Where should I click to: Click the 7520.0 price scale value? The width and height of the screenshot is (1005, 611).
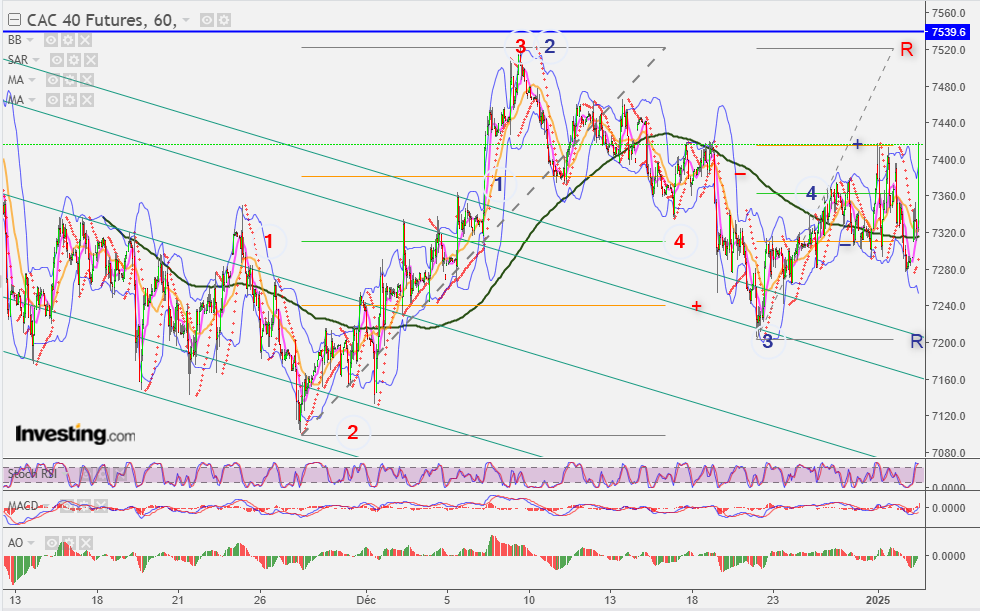click(949, 50)
